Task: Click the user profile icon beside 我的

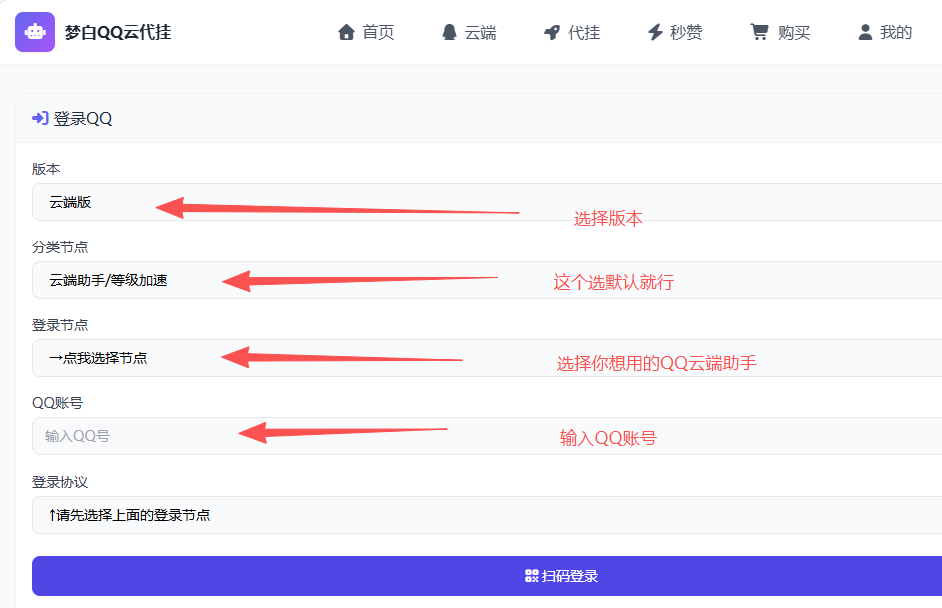Action: [865, 32]
